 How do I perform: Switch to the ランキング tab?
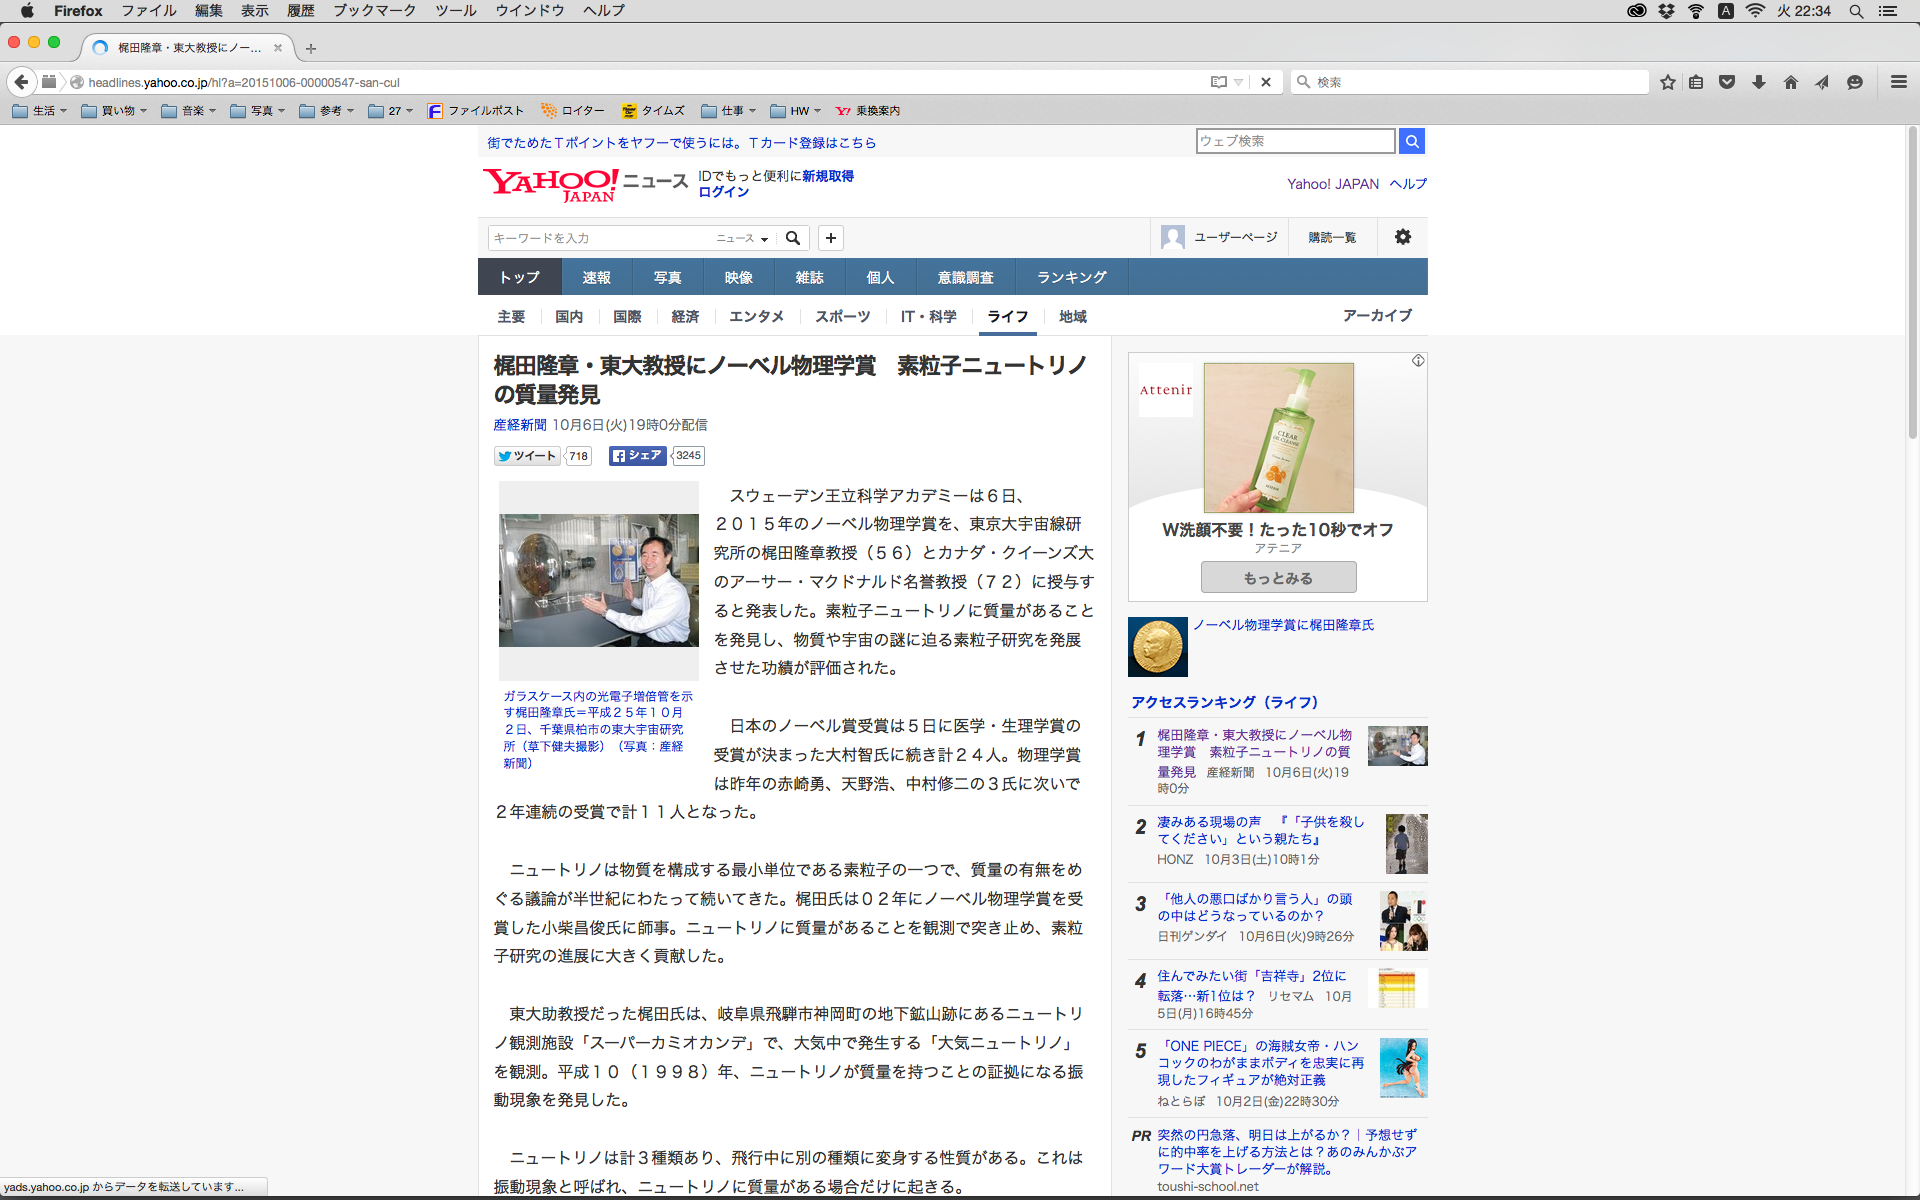point(1071,277)
